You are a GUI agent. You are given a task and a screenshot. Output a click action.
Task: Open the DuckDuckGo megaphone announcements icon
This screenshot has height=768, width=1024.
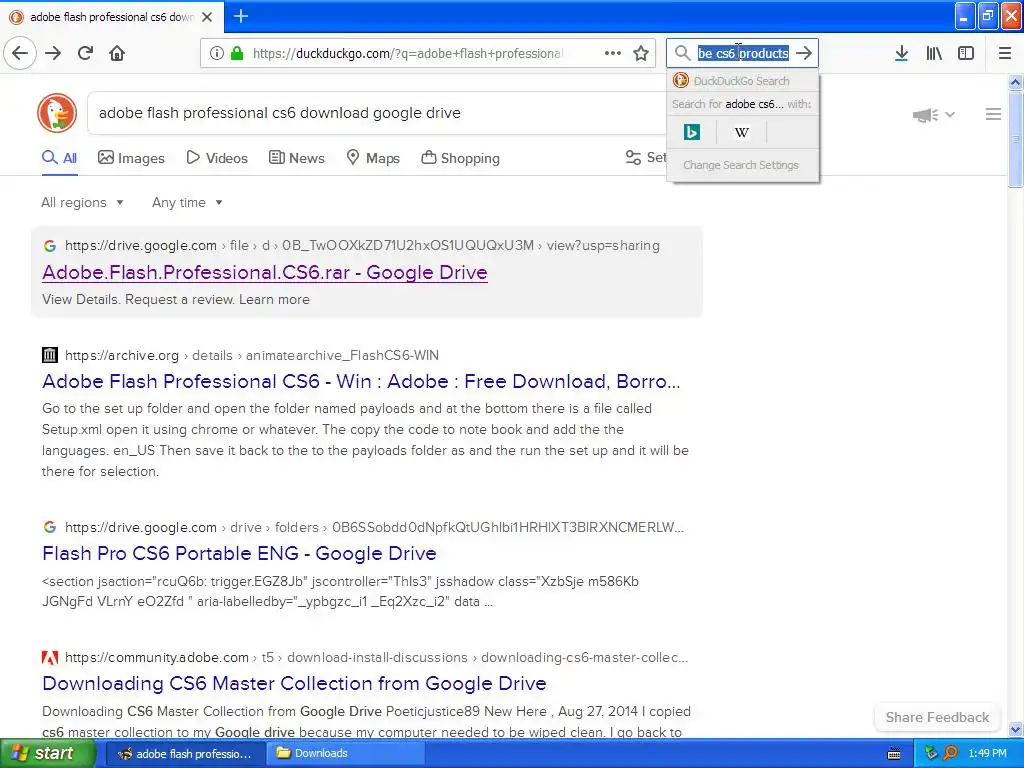(925, 115)
